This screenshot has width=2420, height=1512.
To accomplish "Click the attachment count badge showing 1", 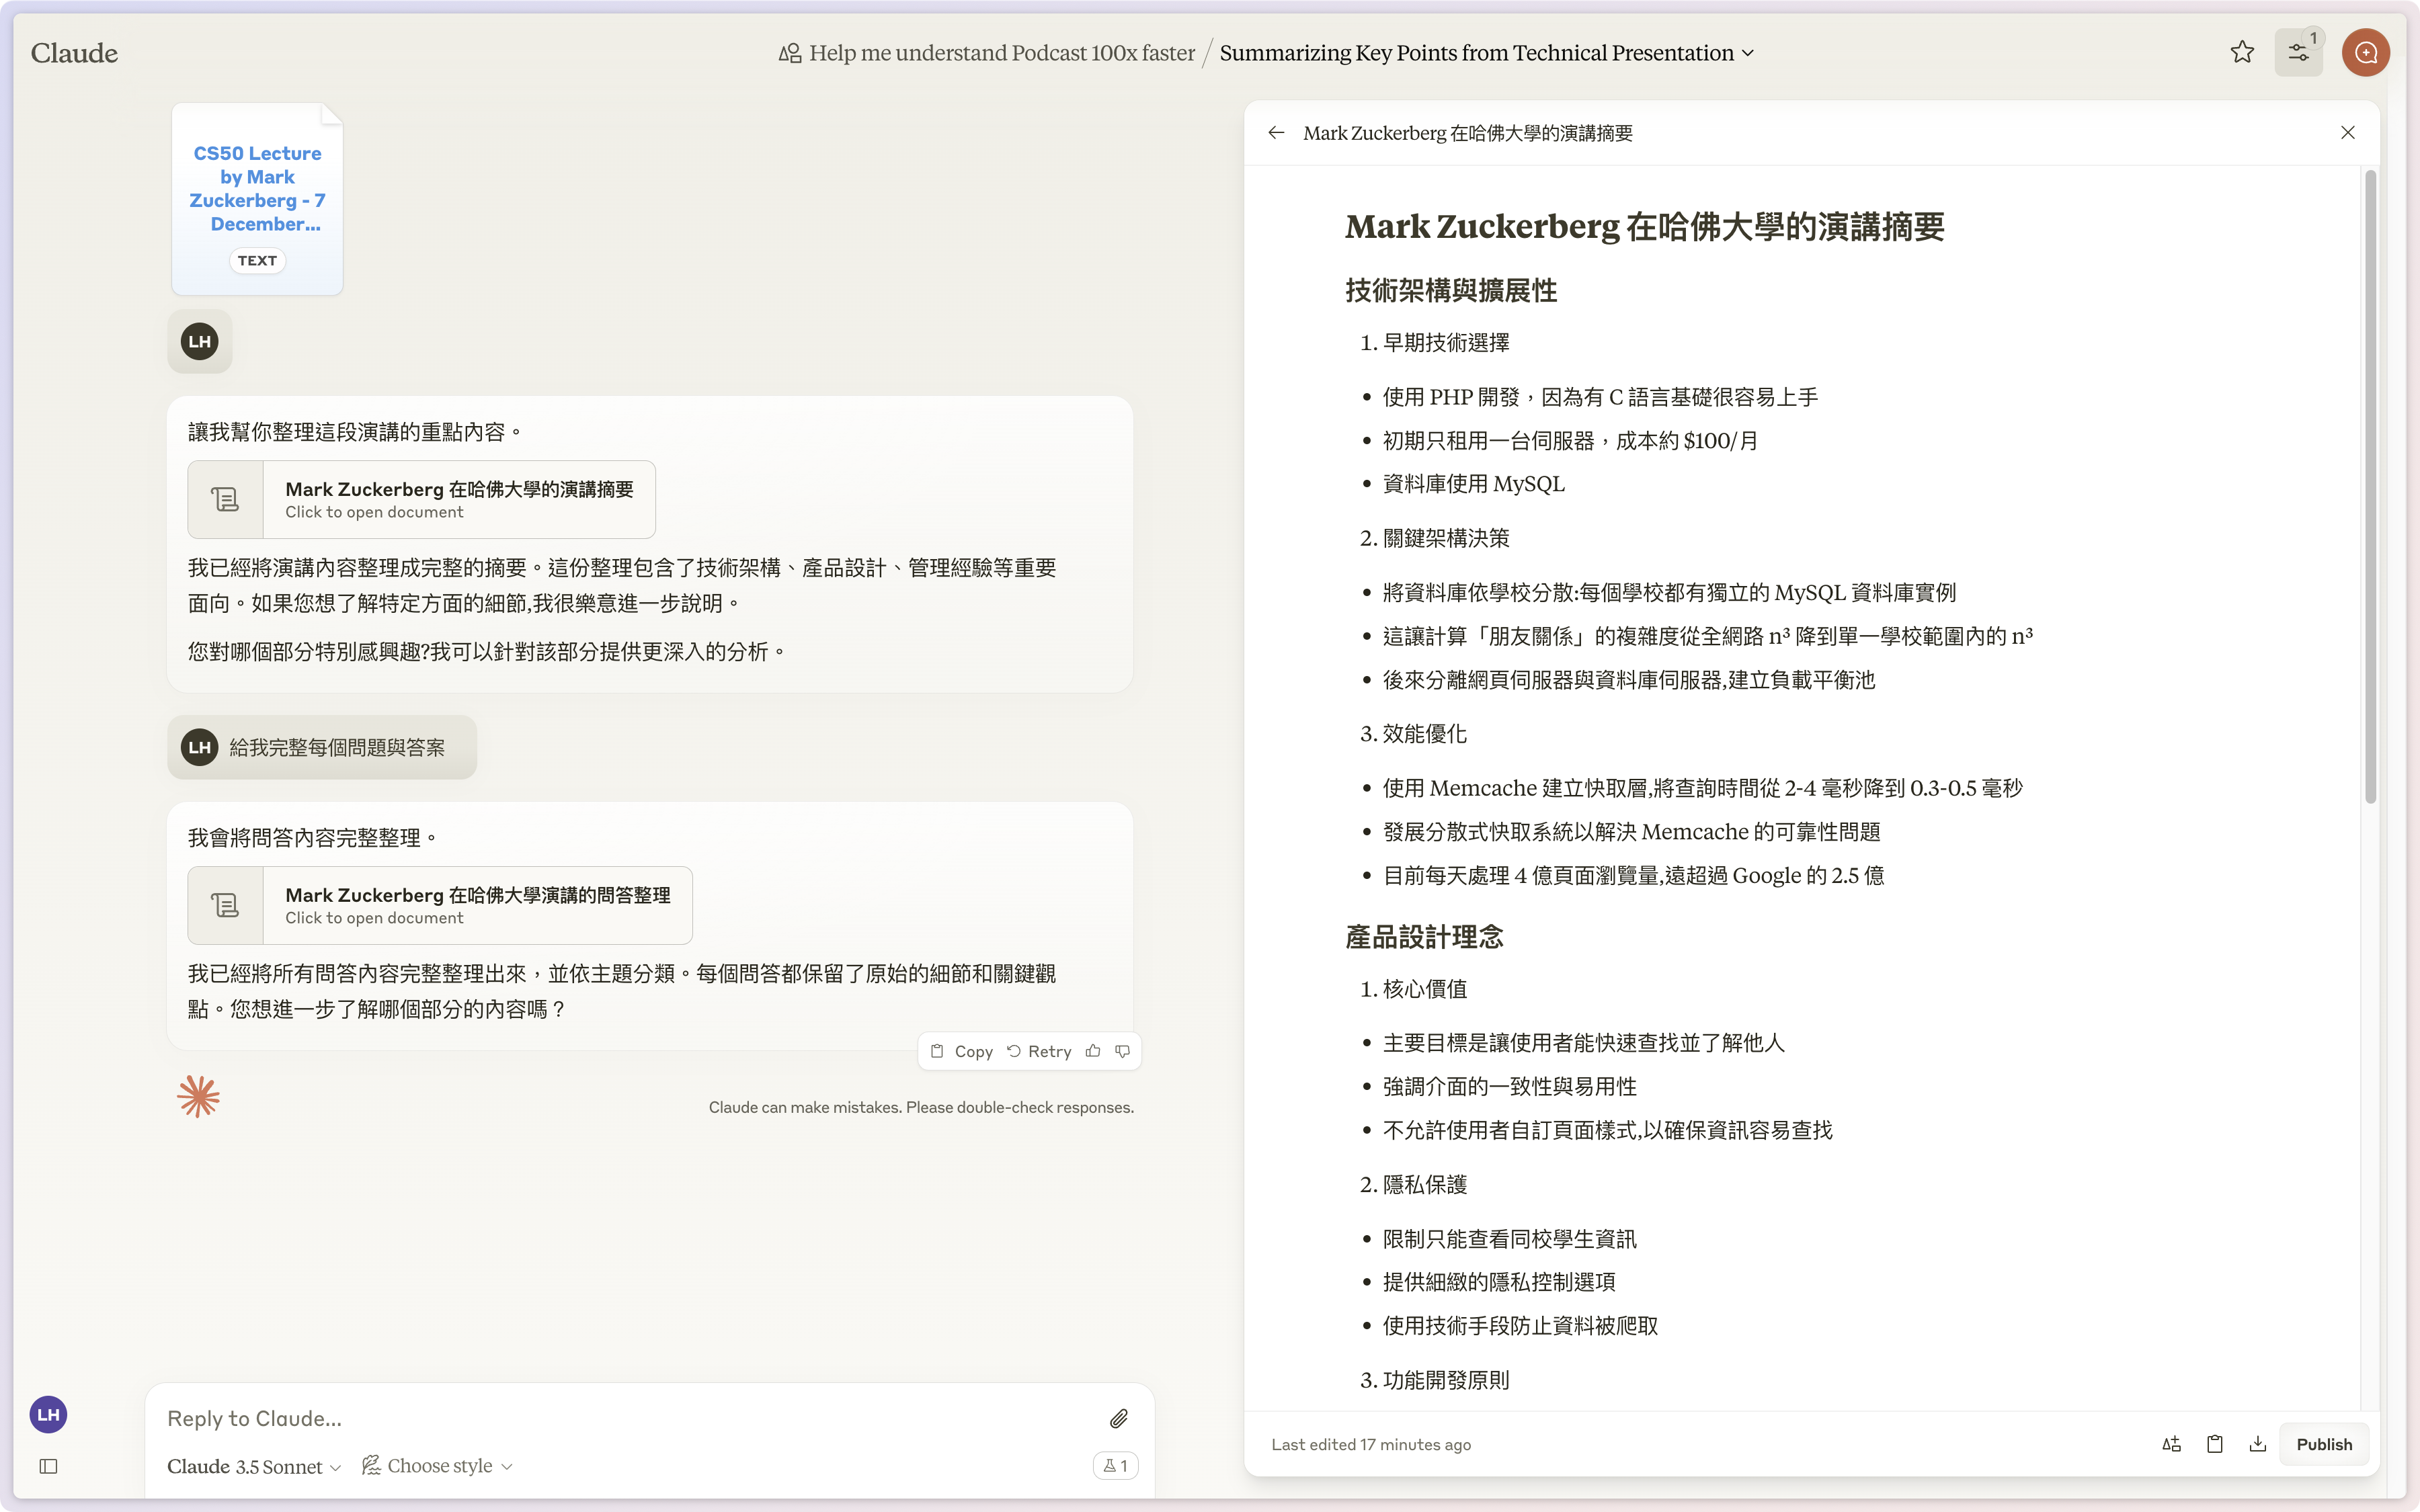I will tap(1115, 1466).
